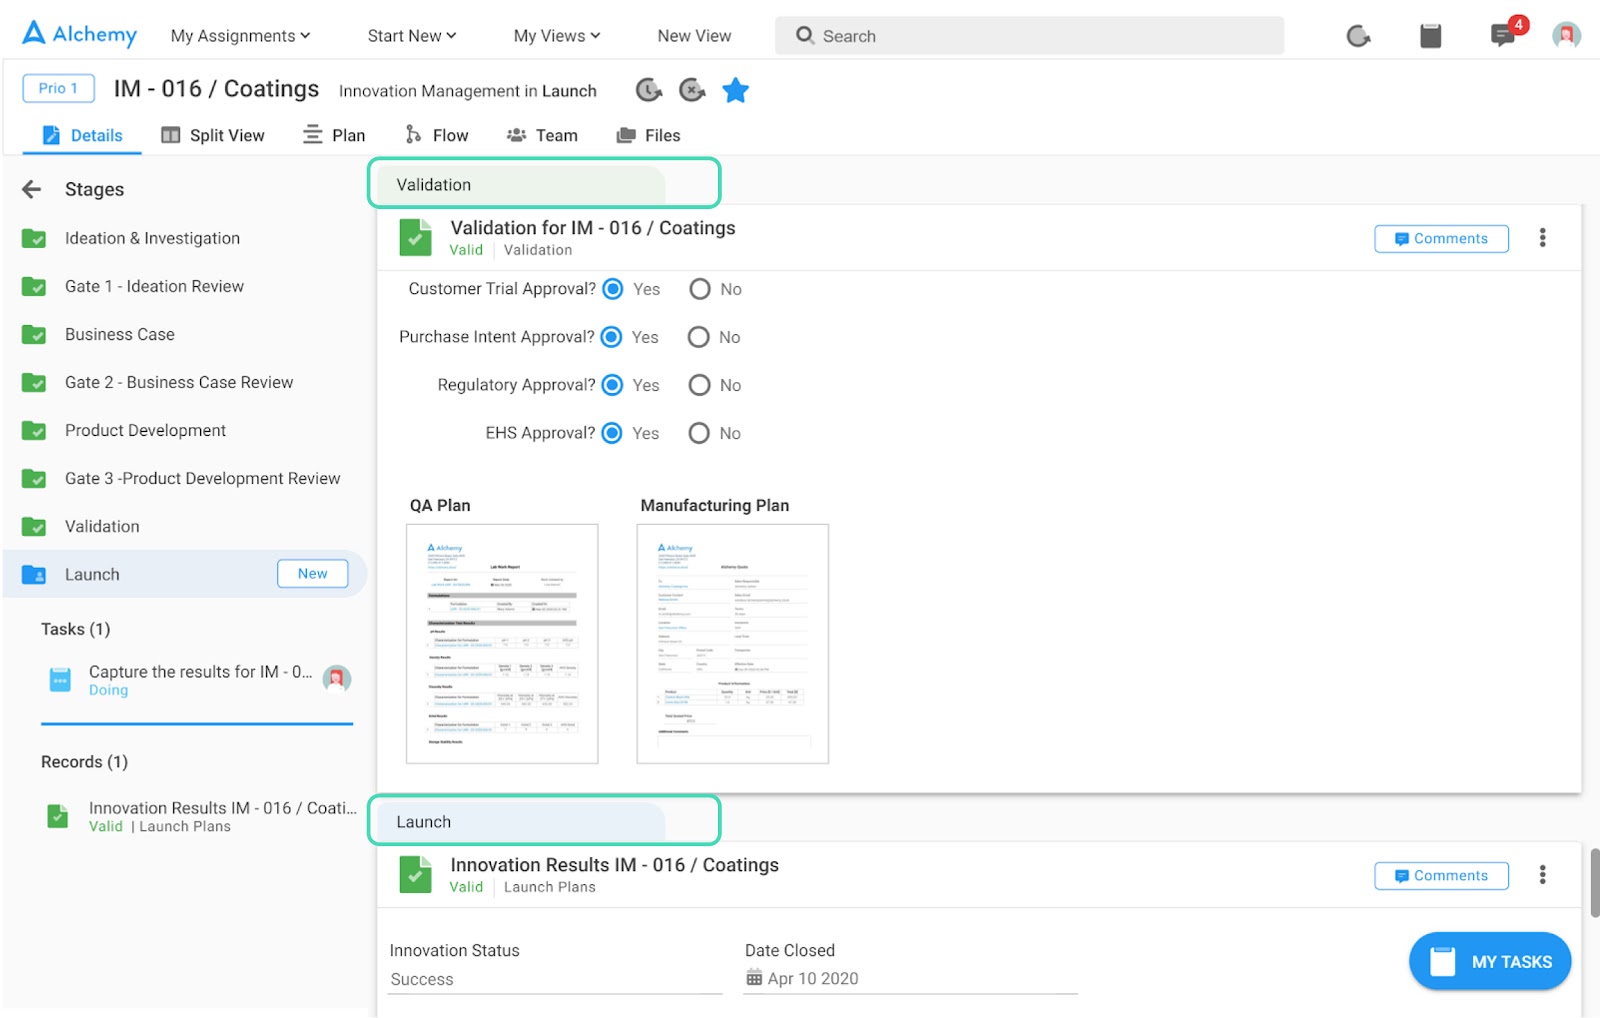Click Prio 1 badge

(x=58, y=88)
